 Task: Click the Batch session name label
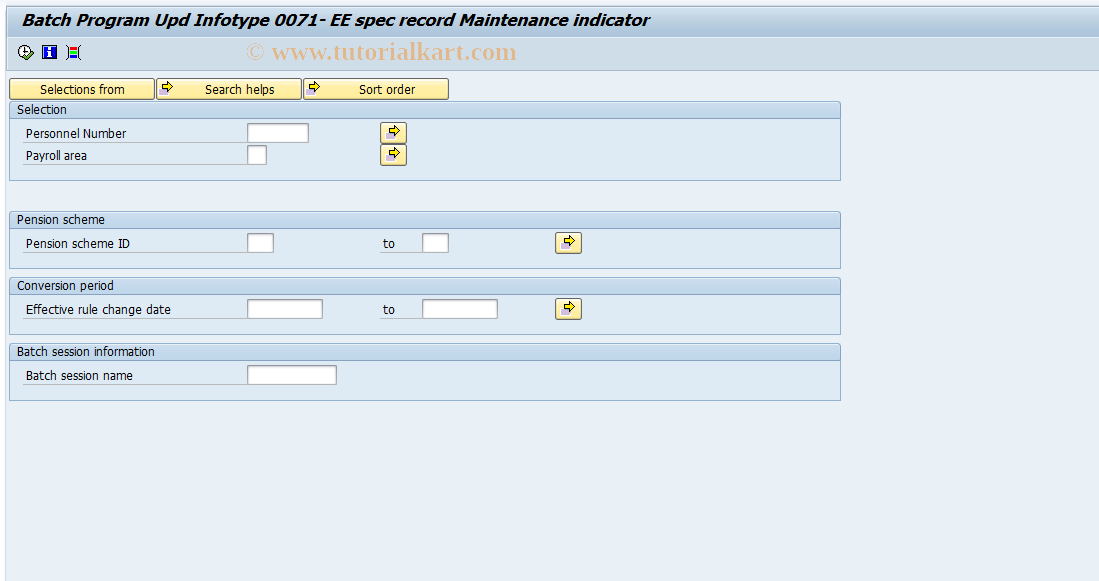pos(79,376)
